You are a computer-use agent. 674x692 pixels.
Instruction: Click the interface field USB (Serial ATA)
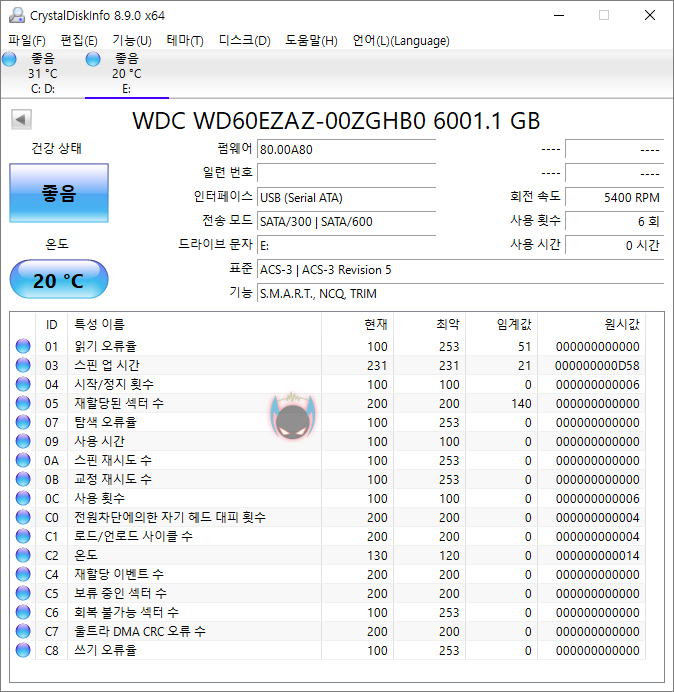(x=346, y=197)
